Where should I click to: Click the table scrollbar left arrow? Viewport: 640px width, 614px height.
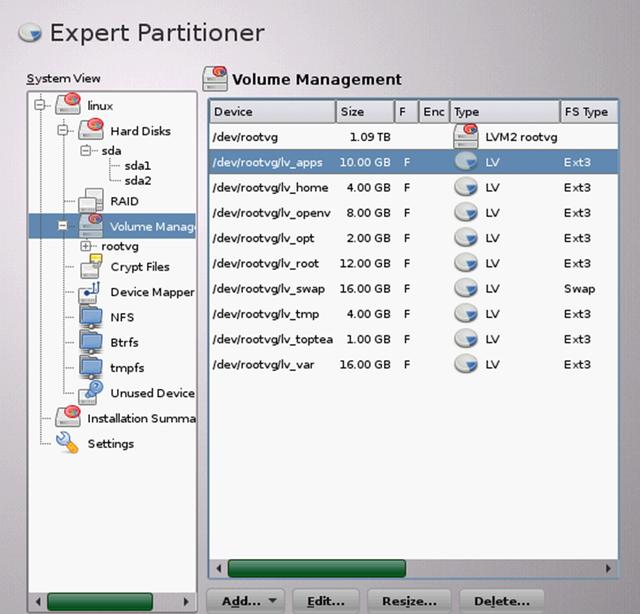(219, 568)
